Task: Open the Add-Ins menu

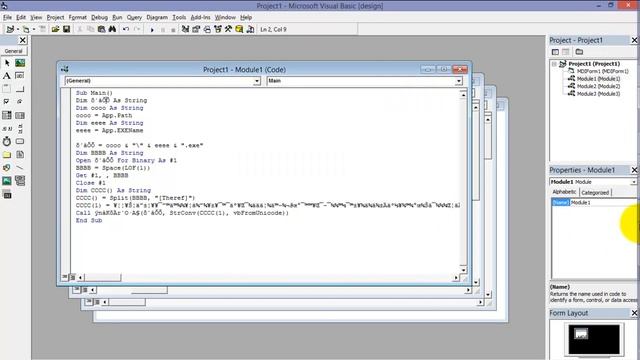Action: pyautogui.click(x=200, y=17)
